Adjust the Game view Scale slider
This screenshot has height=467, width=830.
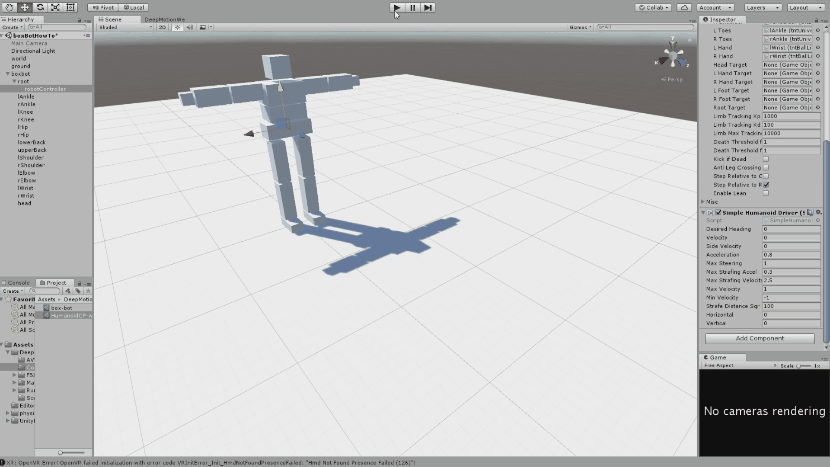804,366
